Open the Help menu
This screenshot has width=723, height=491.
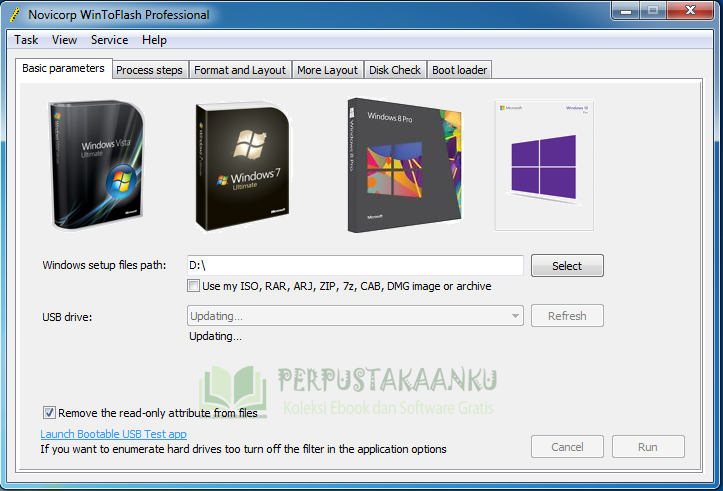point(154,40)
